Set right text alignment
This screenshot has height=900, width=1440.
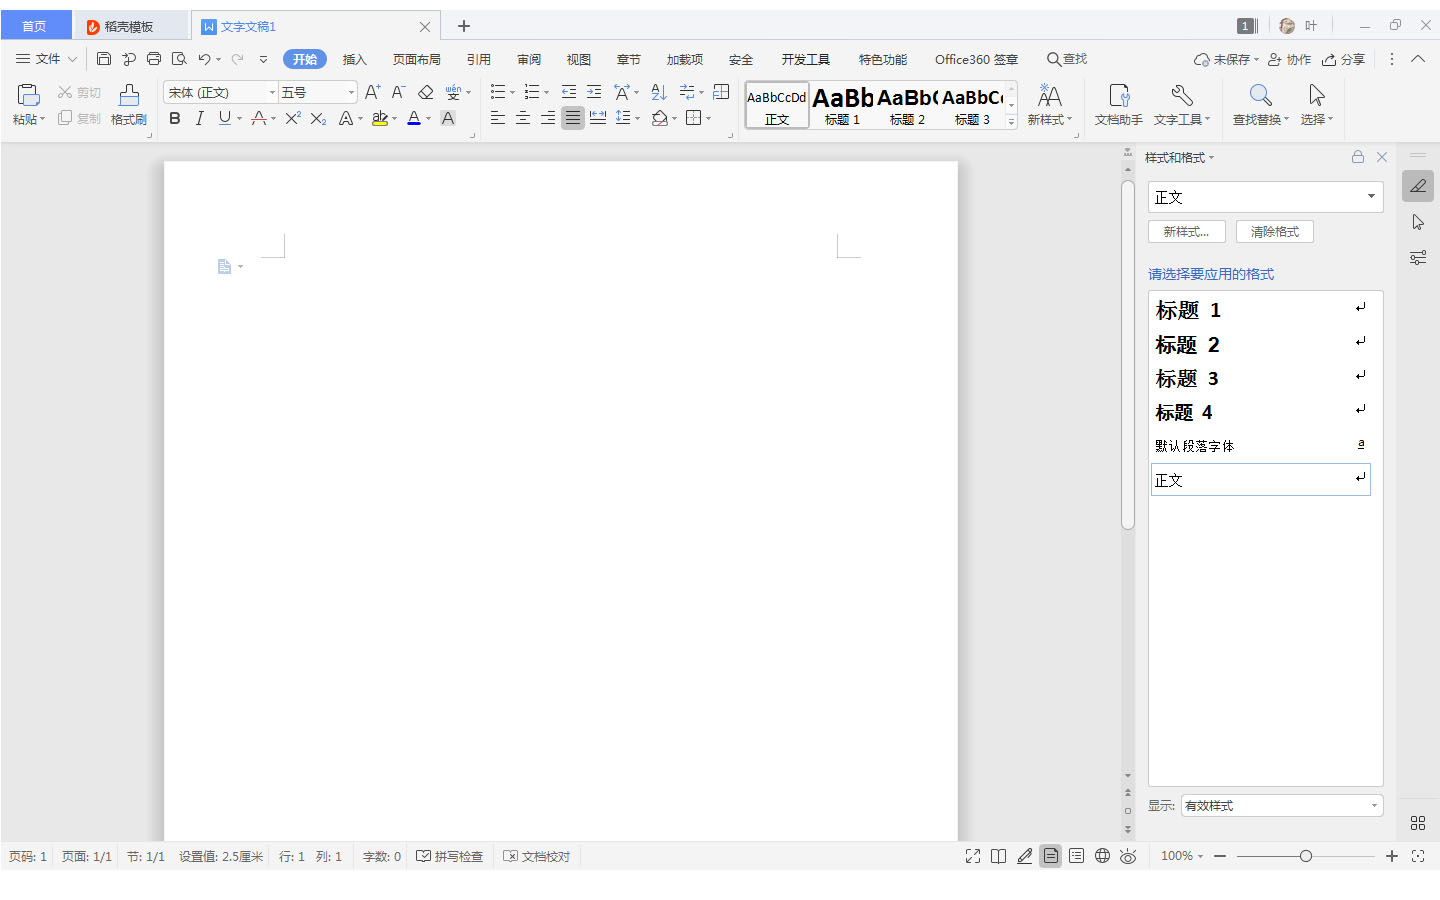click(x=547, y=118)
